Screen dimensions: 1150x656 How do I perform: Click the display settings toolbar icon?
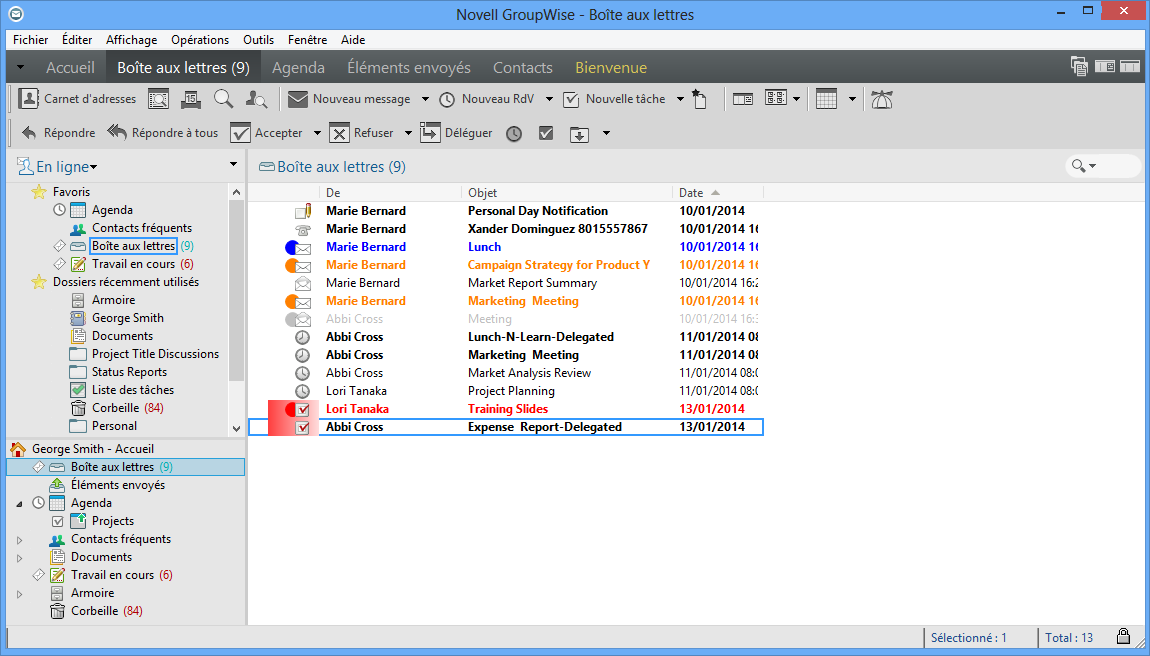tap(776, 98)
